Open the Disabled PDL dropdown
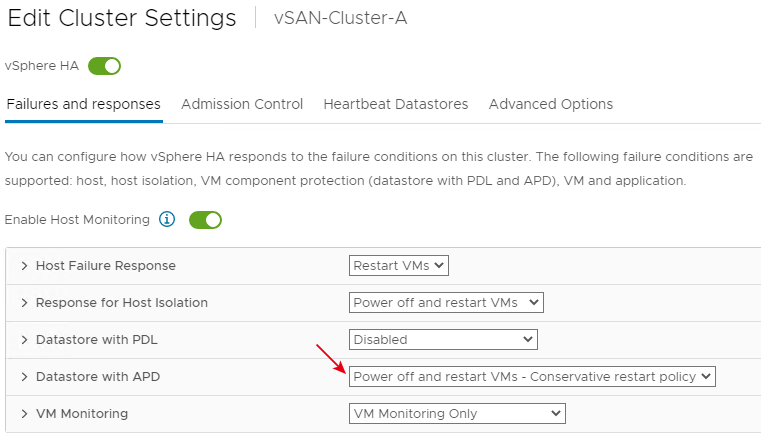 443,340
